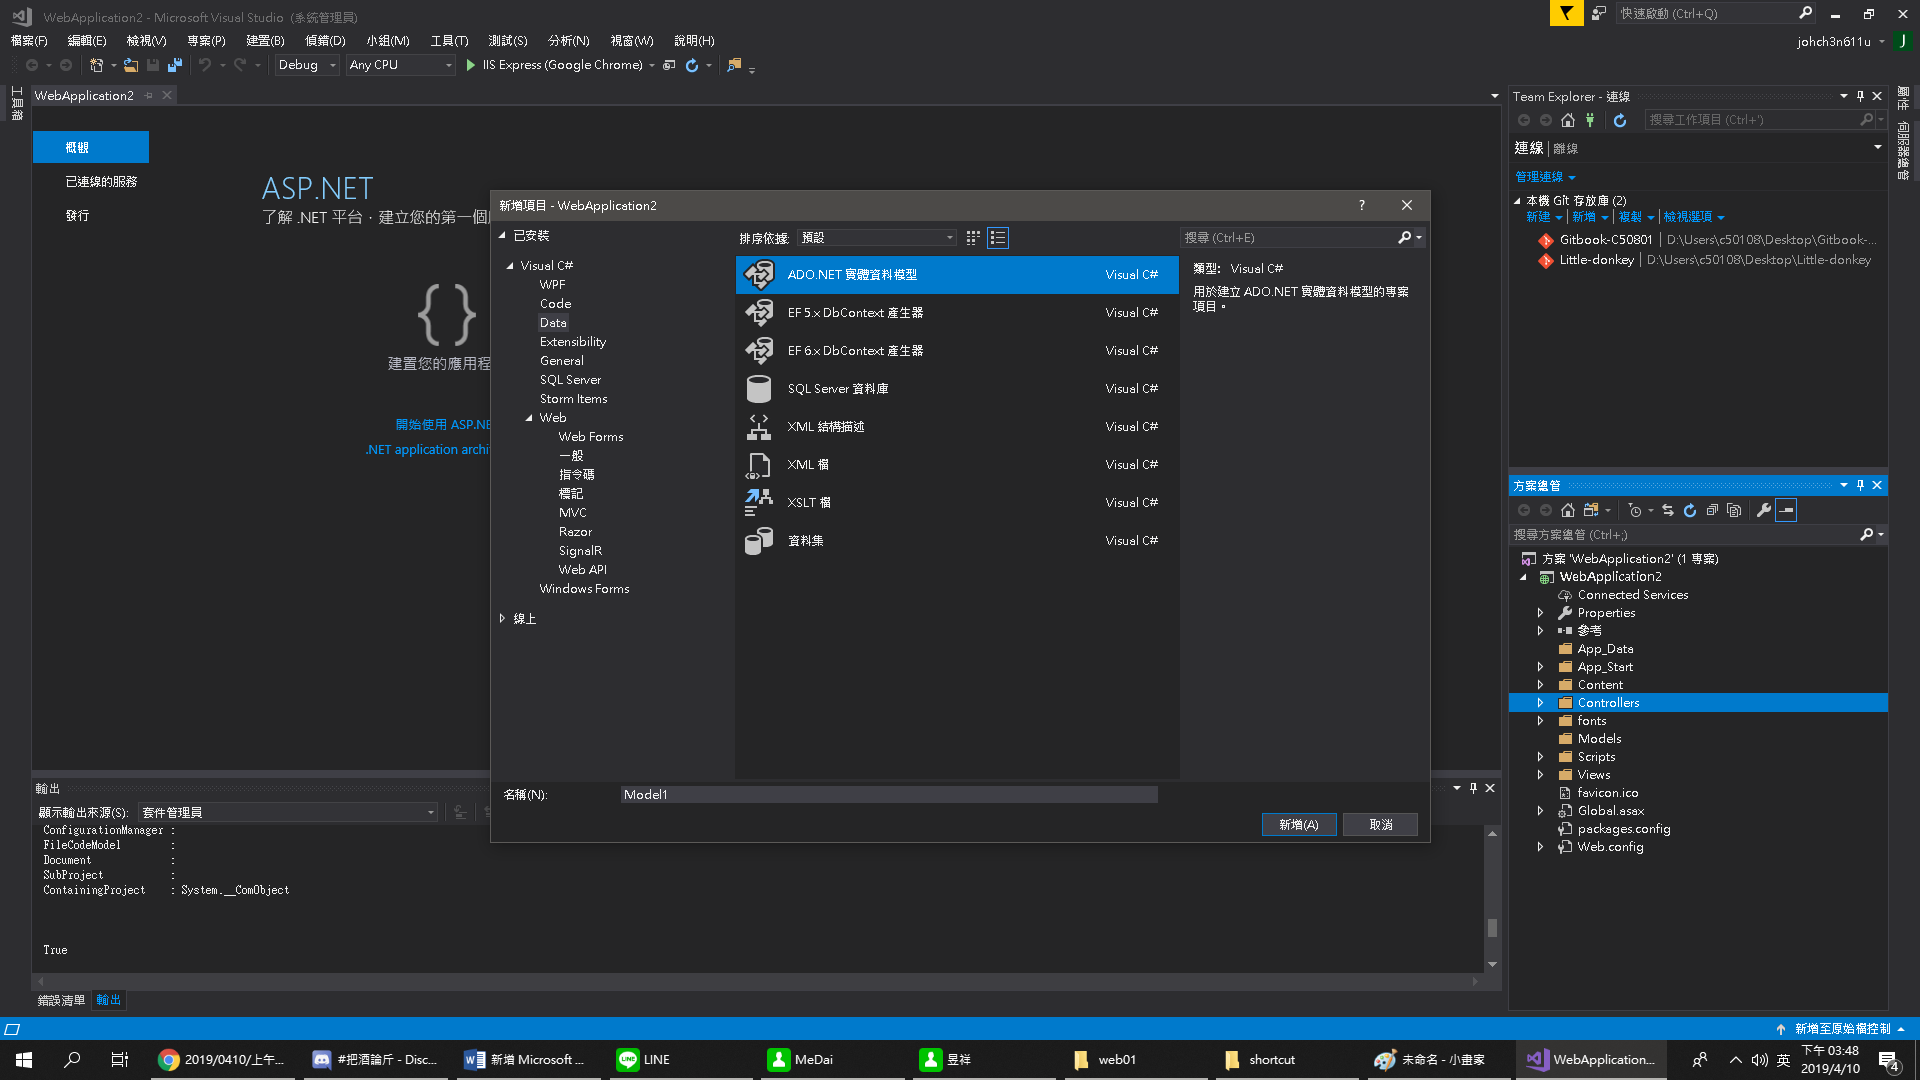Expand Properties node in Solution Explorer
The image size is (1920, 1080).
click(x=1541, y=613)
